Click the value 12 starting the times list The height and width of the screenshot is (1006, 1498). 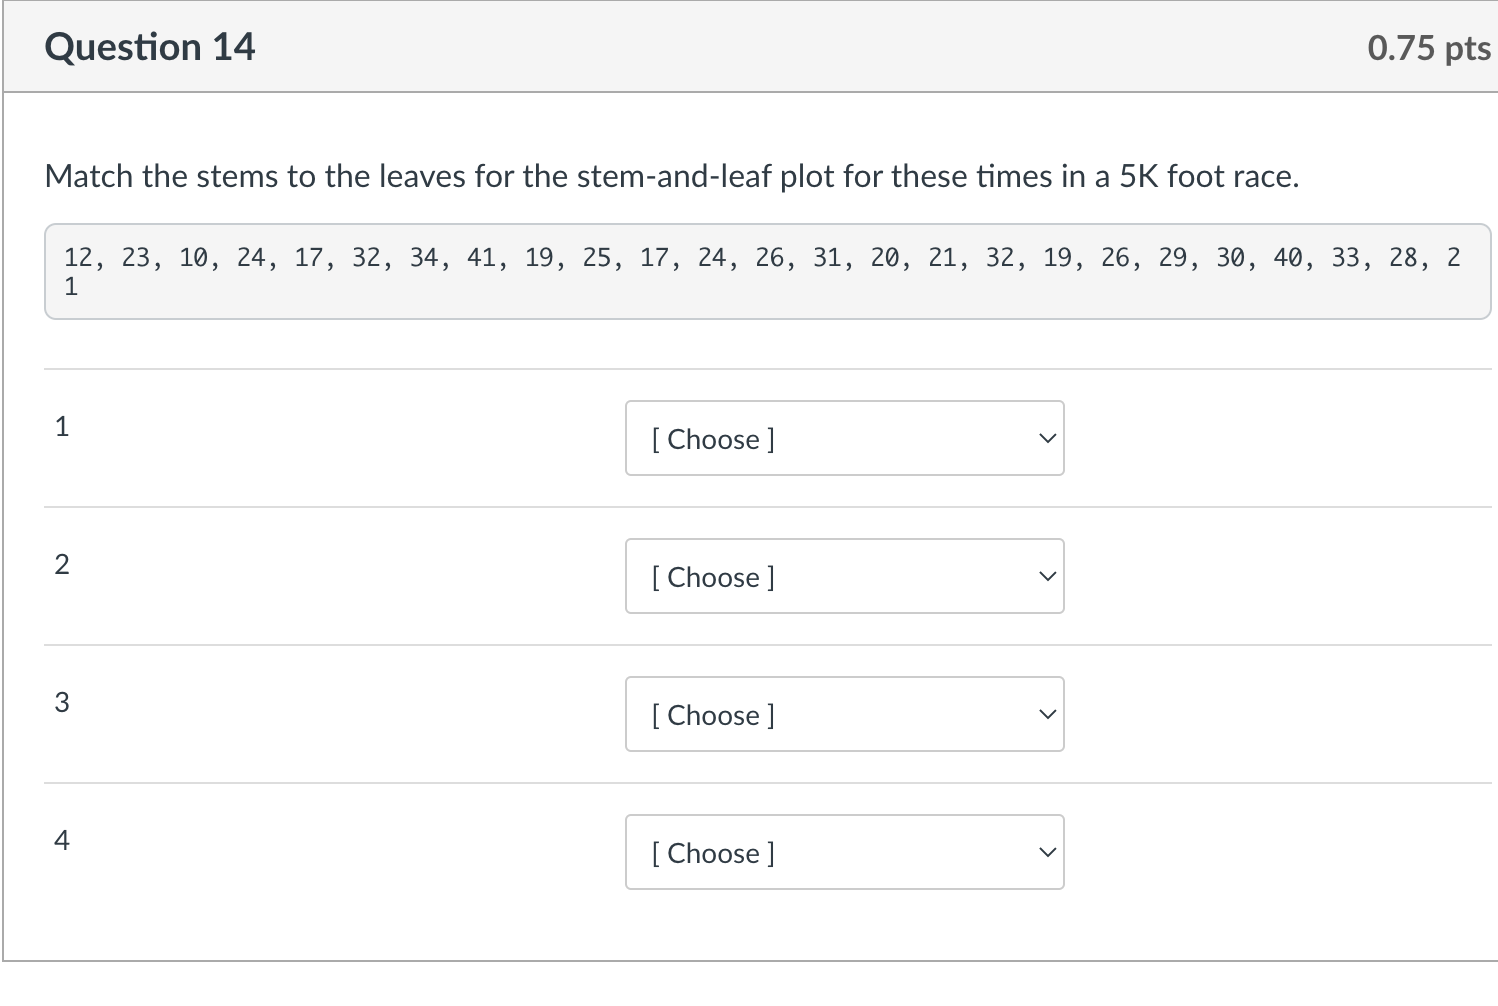point(78,258)
